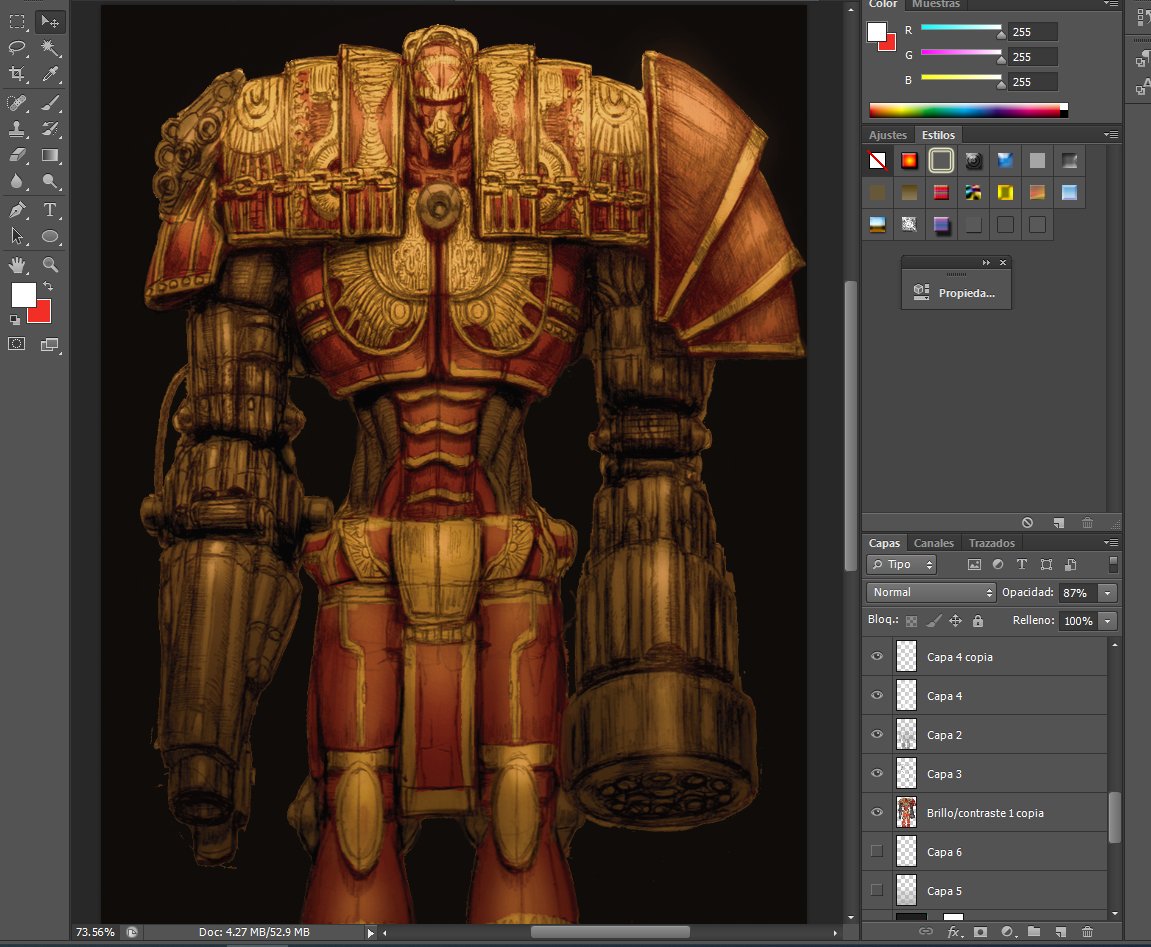Create a new layer group
This screenshot has height=947, width=1151.
coord(1034,932)
